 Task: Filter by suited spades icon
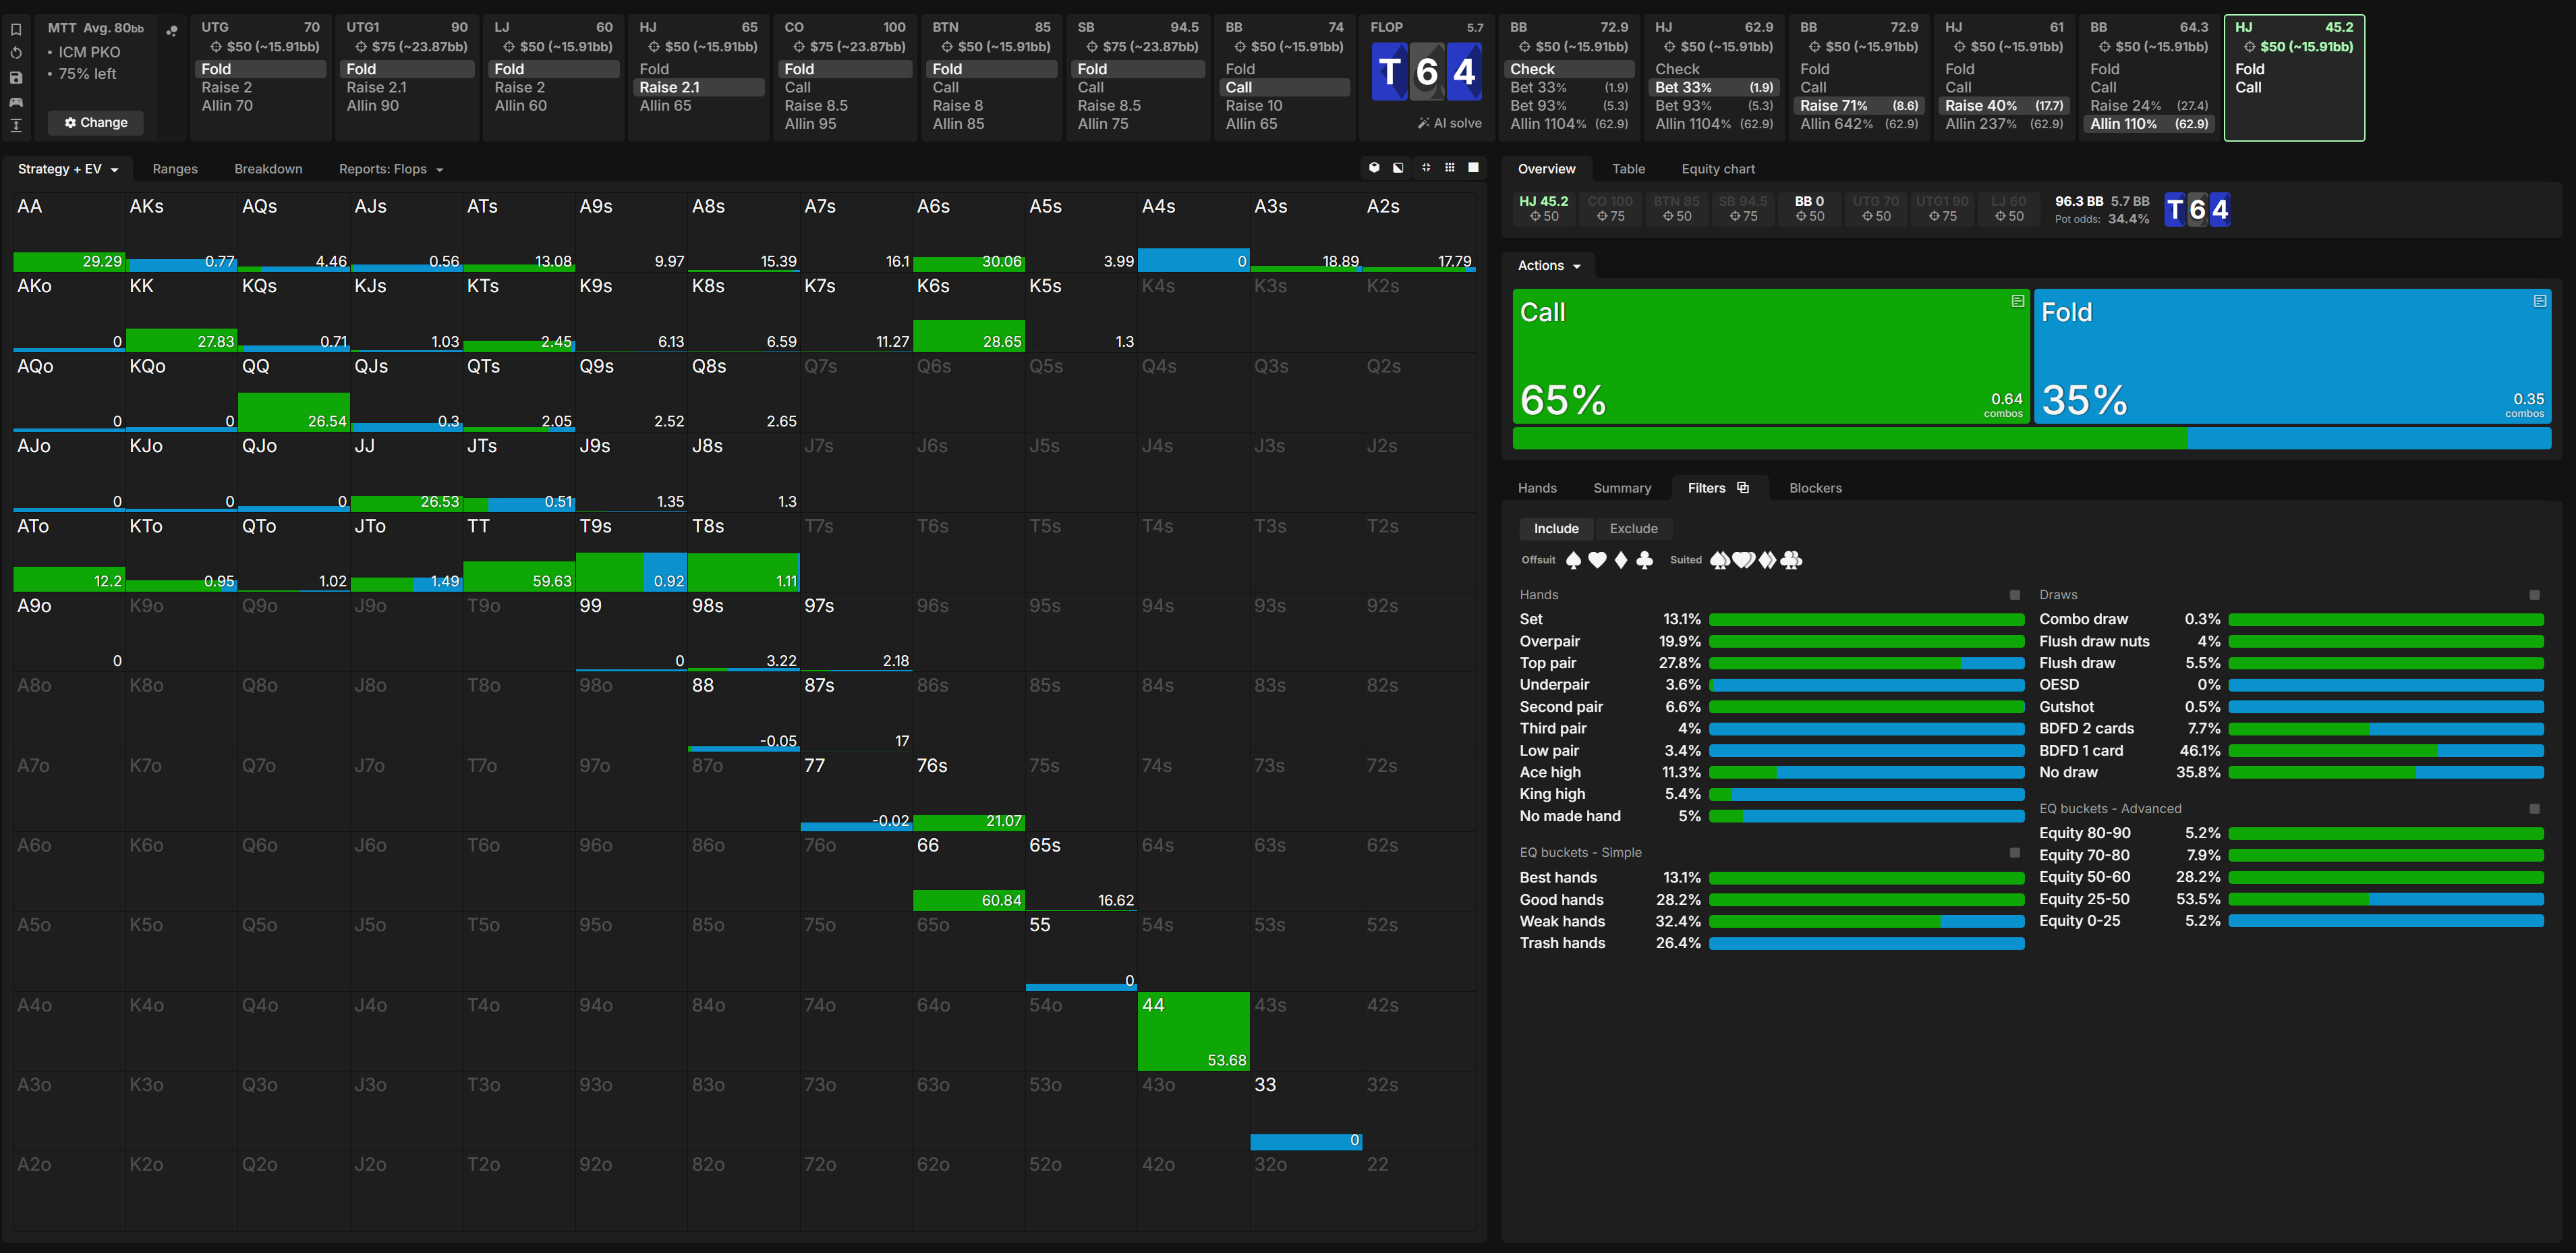1720,560
